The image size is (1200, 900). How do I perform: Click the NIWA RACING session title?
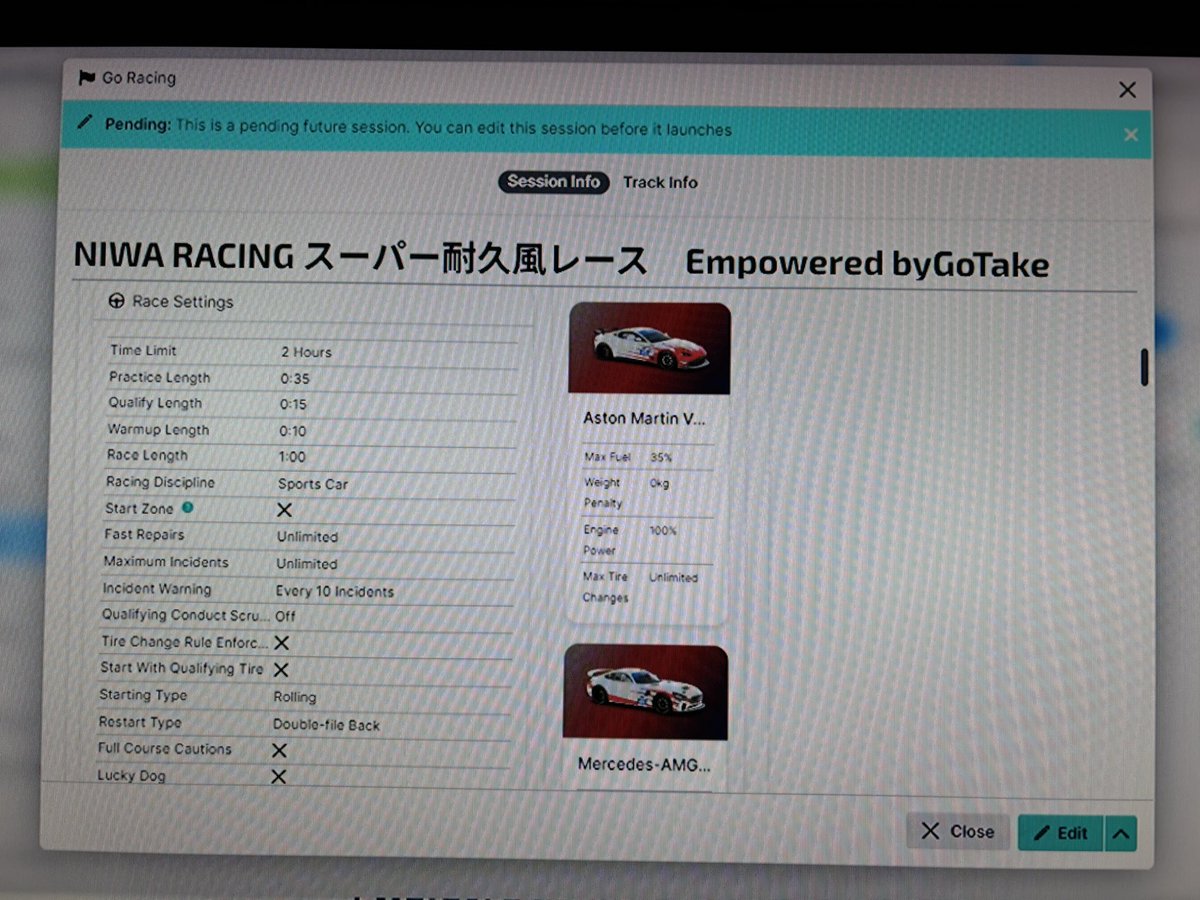click(x=561, y=261)
